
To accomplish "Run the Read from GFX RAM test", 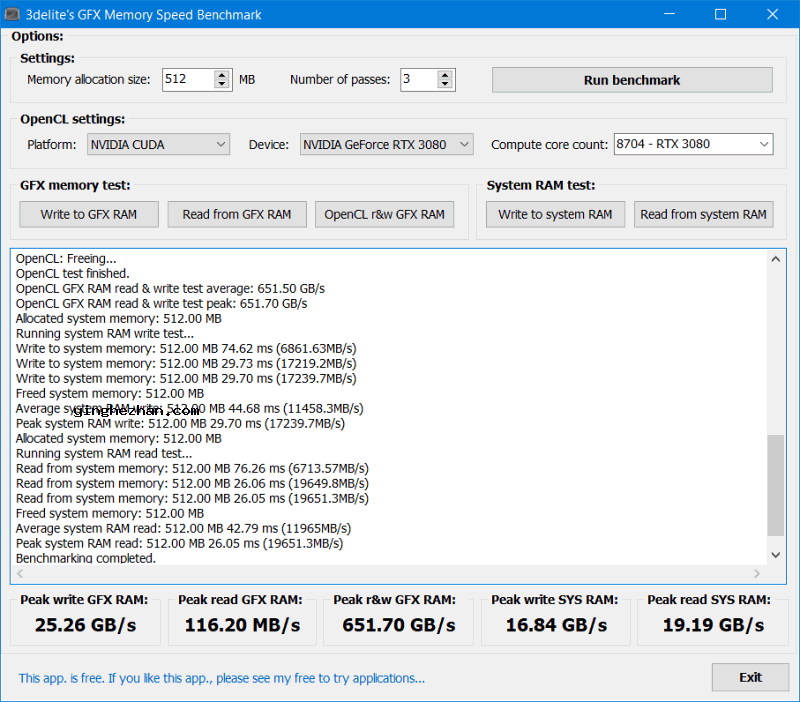I will (x=237, y=214).
